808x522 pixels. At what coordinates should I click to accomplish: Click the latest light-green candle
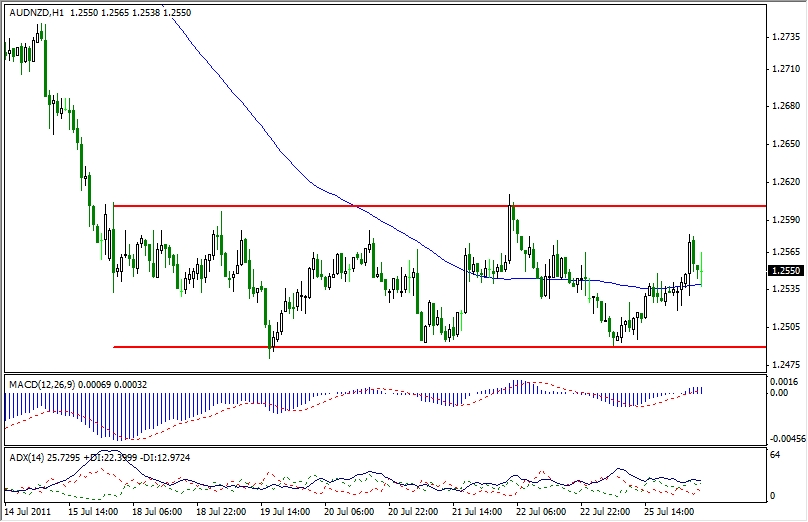click(701, 270)
